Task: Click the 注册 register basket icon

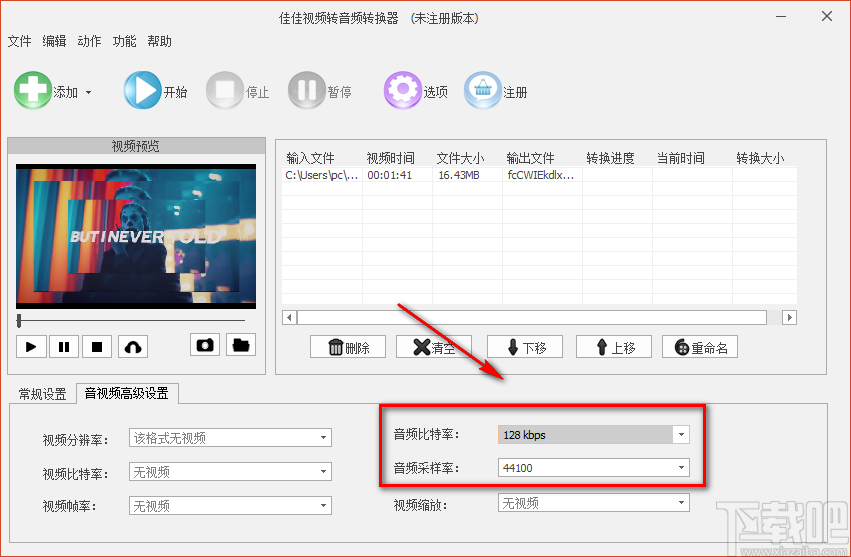Action: click(482, 90)
